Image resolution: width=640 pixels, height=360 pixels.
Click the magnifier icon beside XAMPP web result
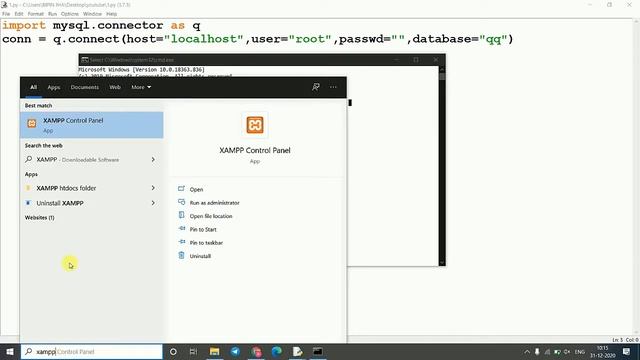29,159
